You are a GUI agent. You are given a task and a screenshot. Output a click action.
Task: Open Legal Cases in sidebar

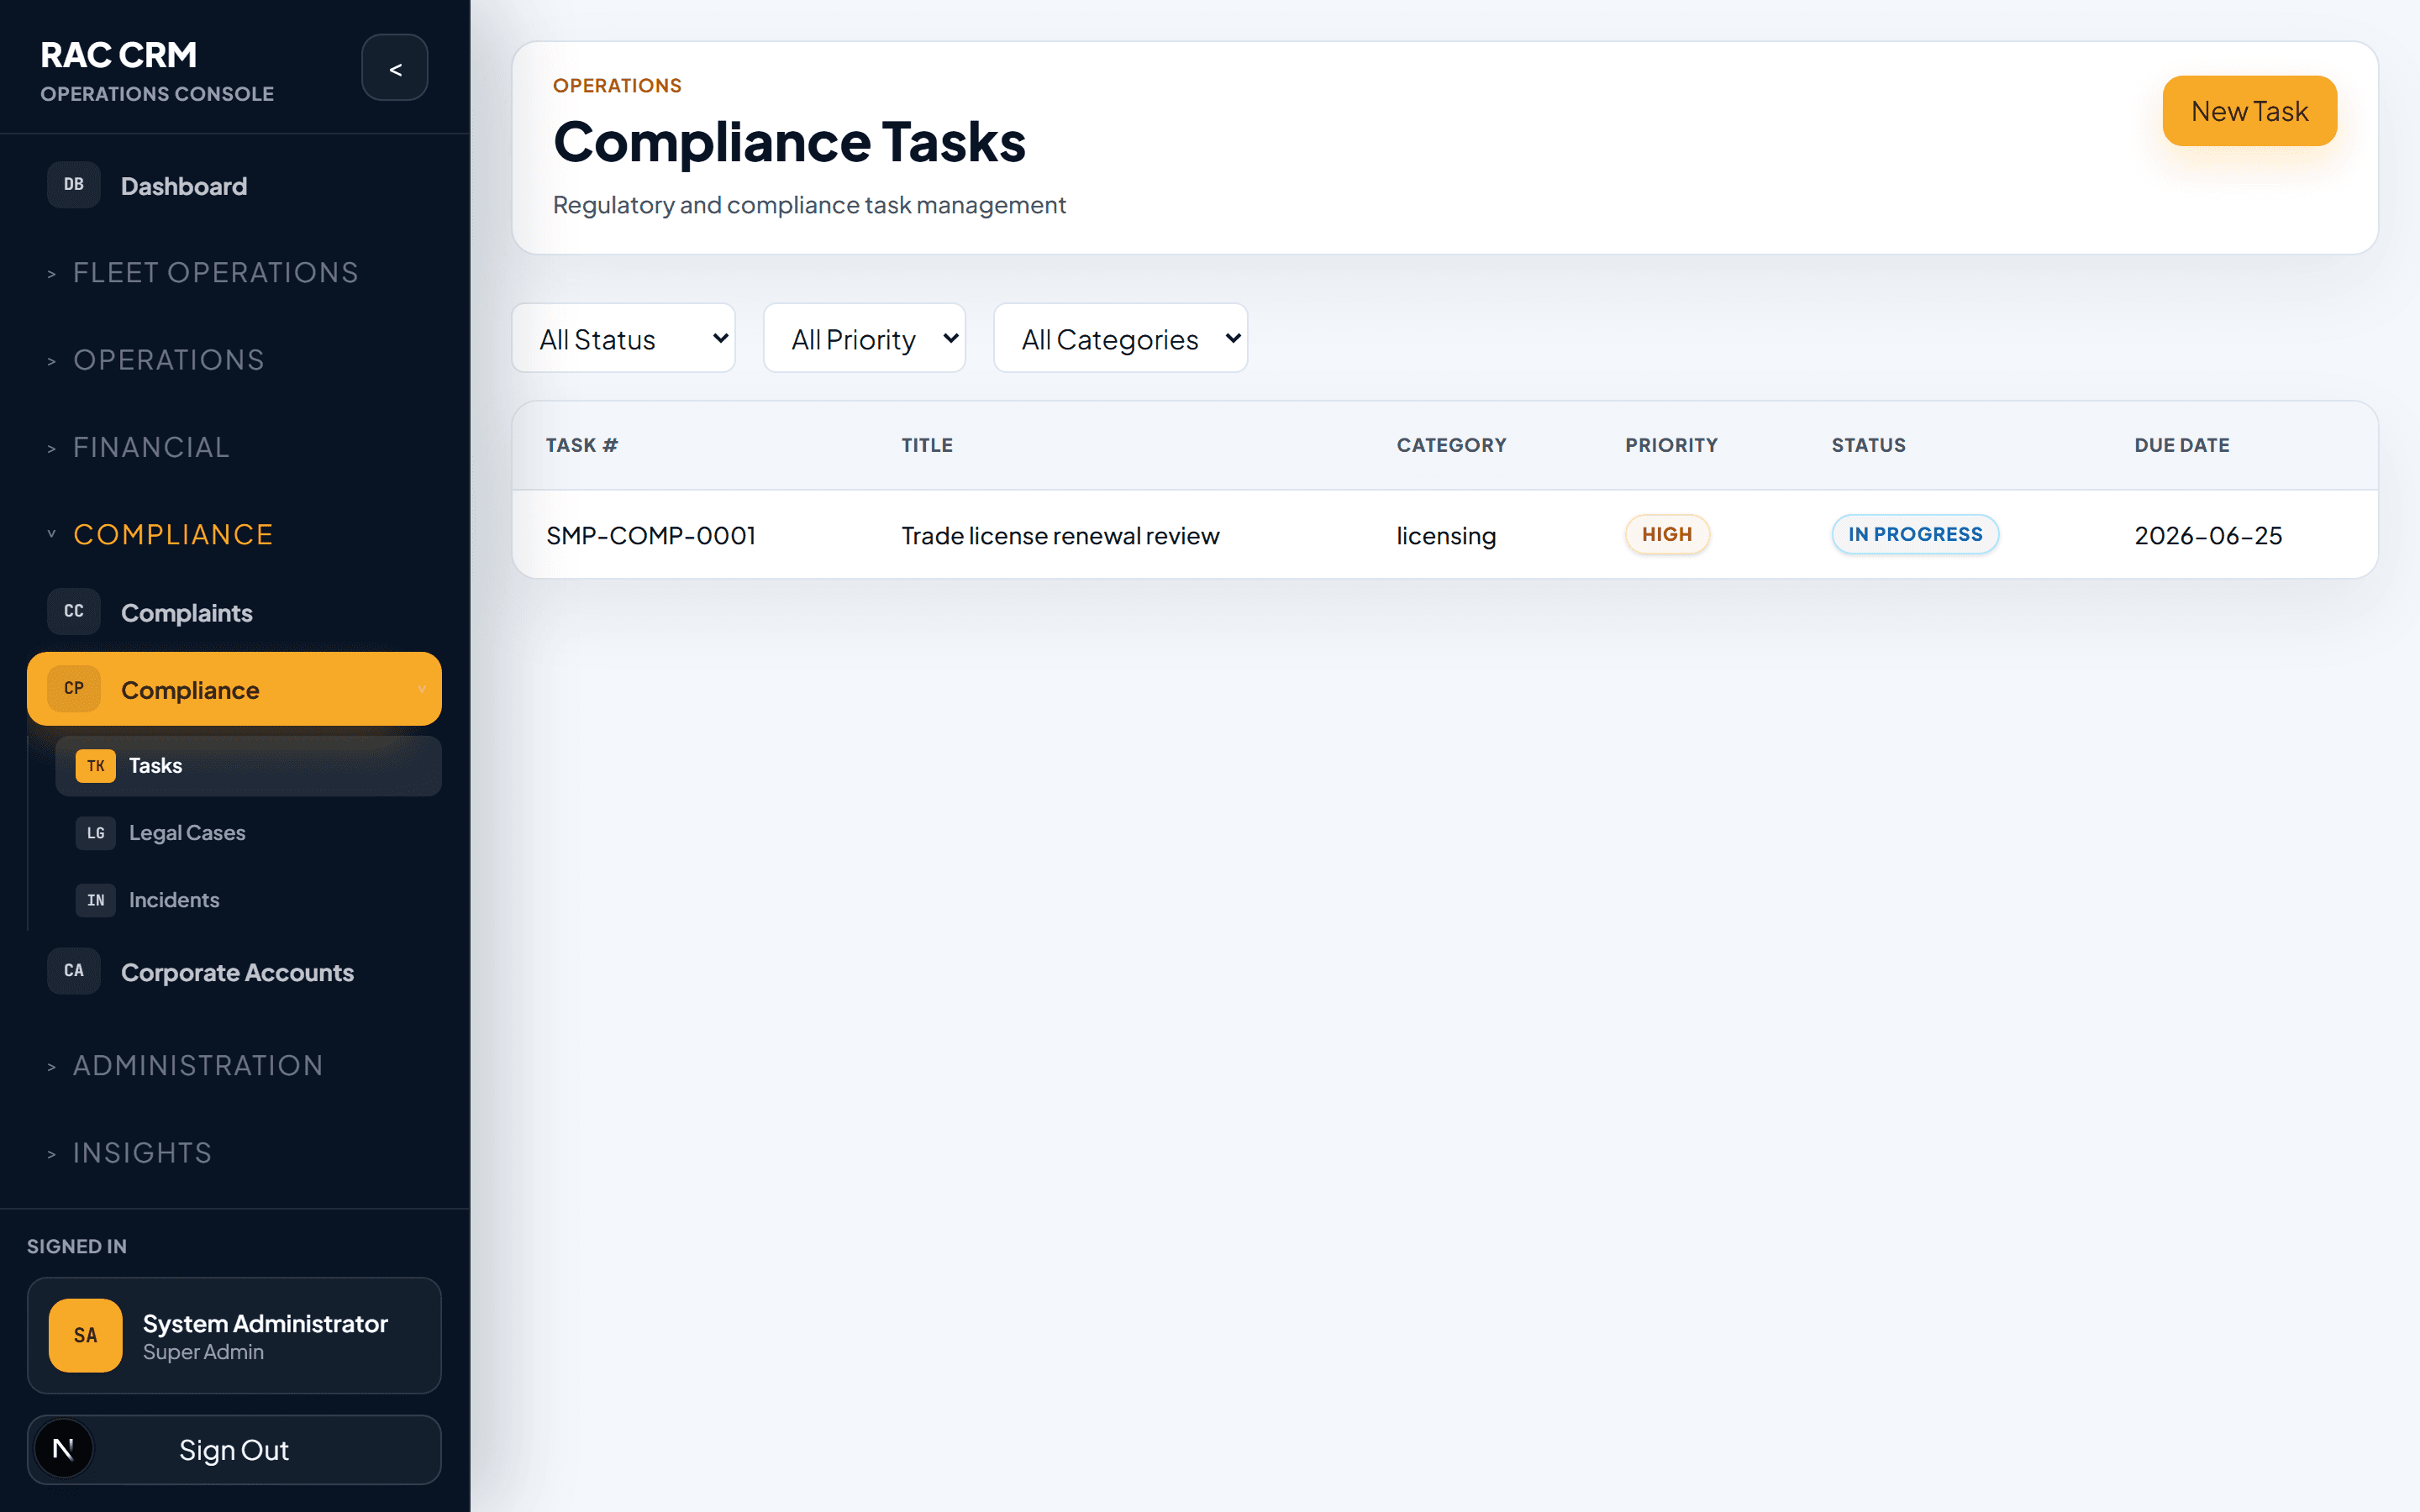click(248, 833)
